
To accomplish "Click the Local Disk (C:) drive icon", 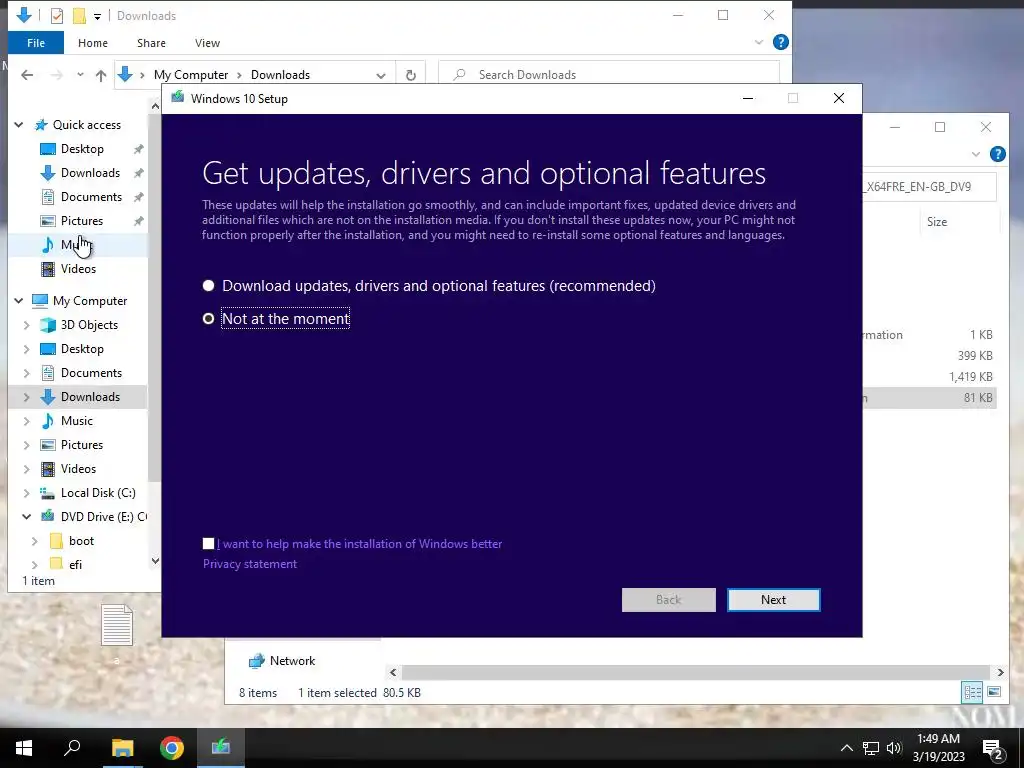I will point(47,493).
